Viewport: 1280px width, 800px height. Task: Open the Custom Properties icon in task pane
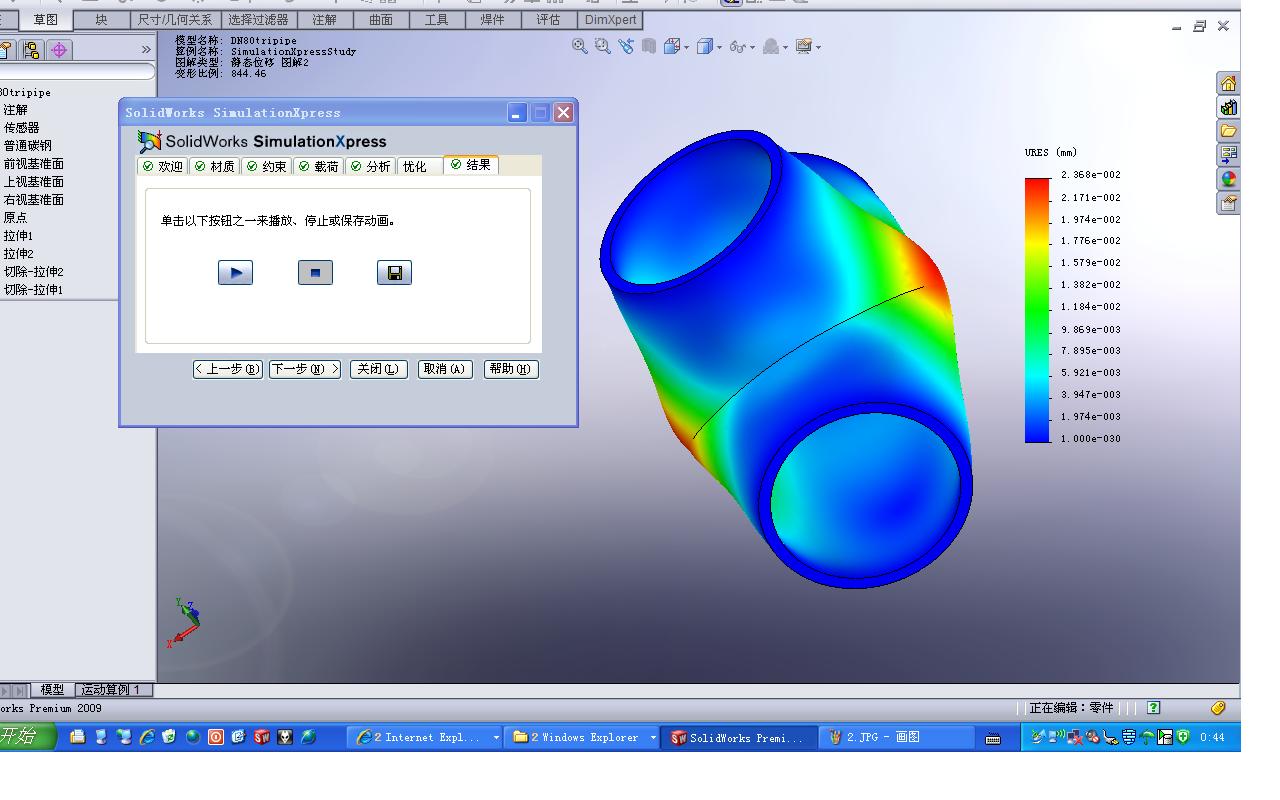click(1228, 203)
